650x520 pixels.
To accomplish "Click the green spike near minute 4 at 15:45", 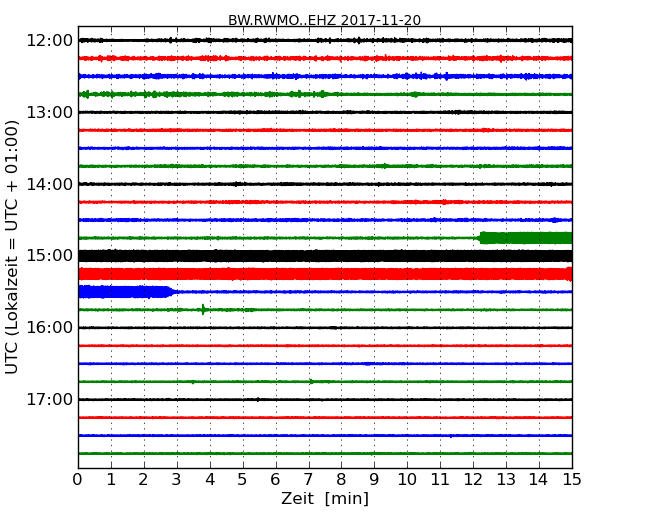I will pyautogui.click(x=203, y=309).
